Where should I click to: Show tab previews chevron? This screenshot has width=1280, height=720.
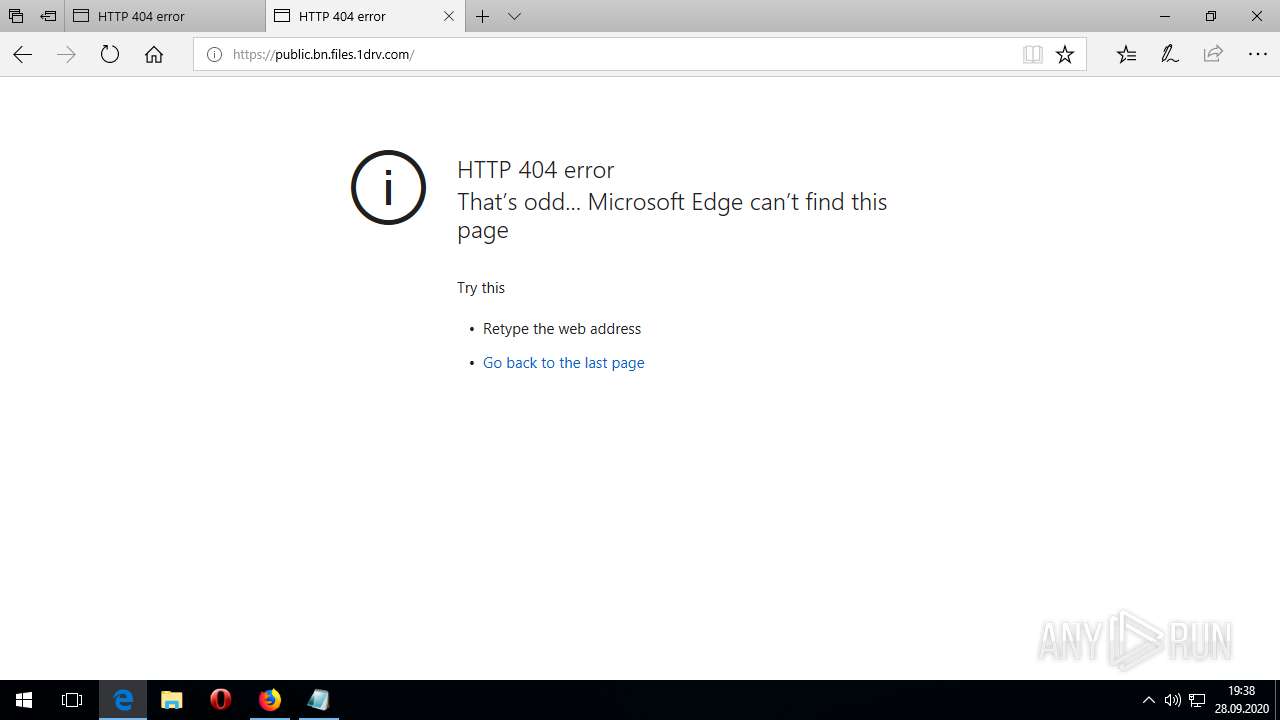pos(514,16)
